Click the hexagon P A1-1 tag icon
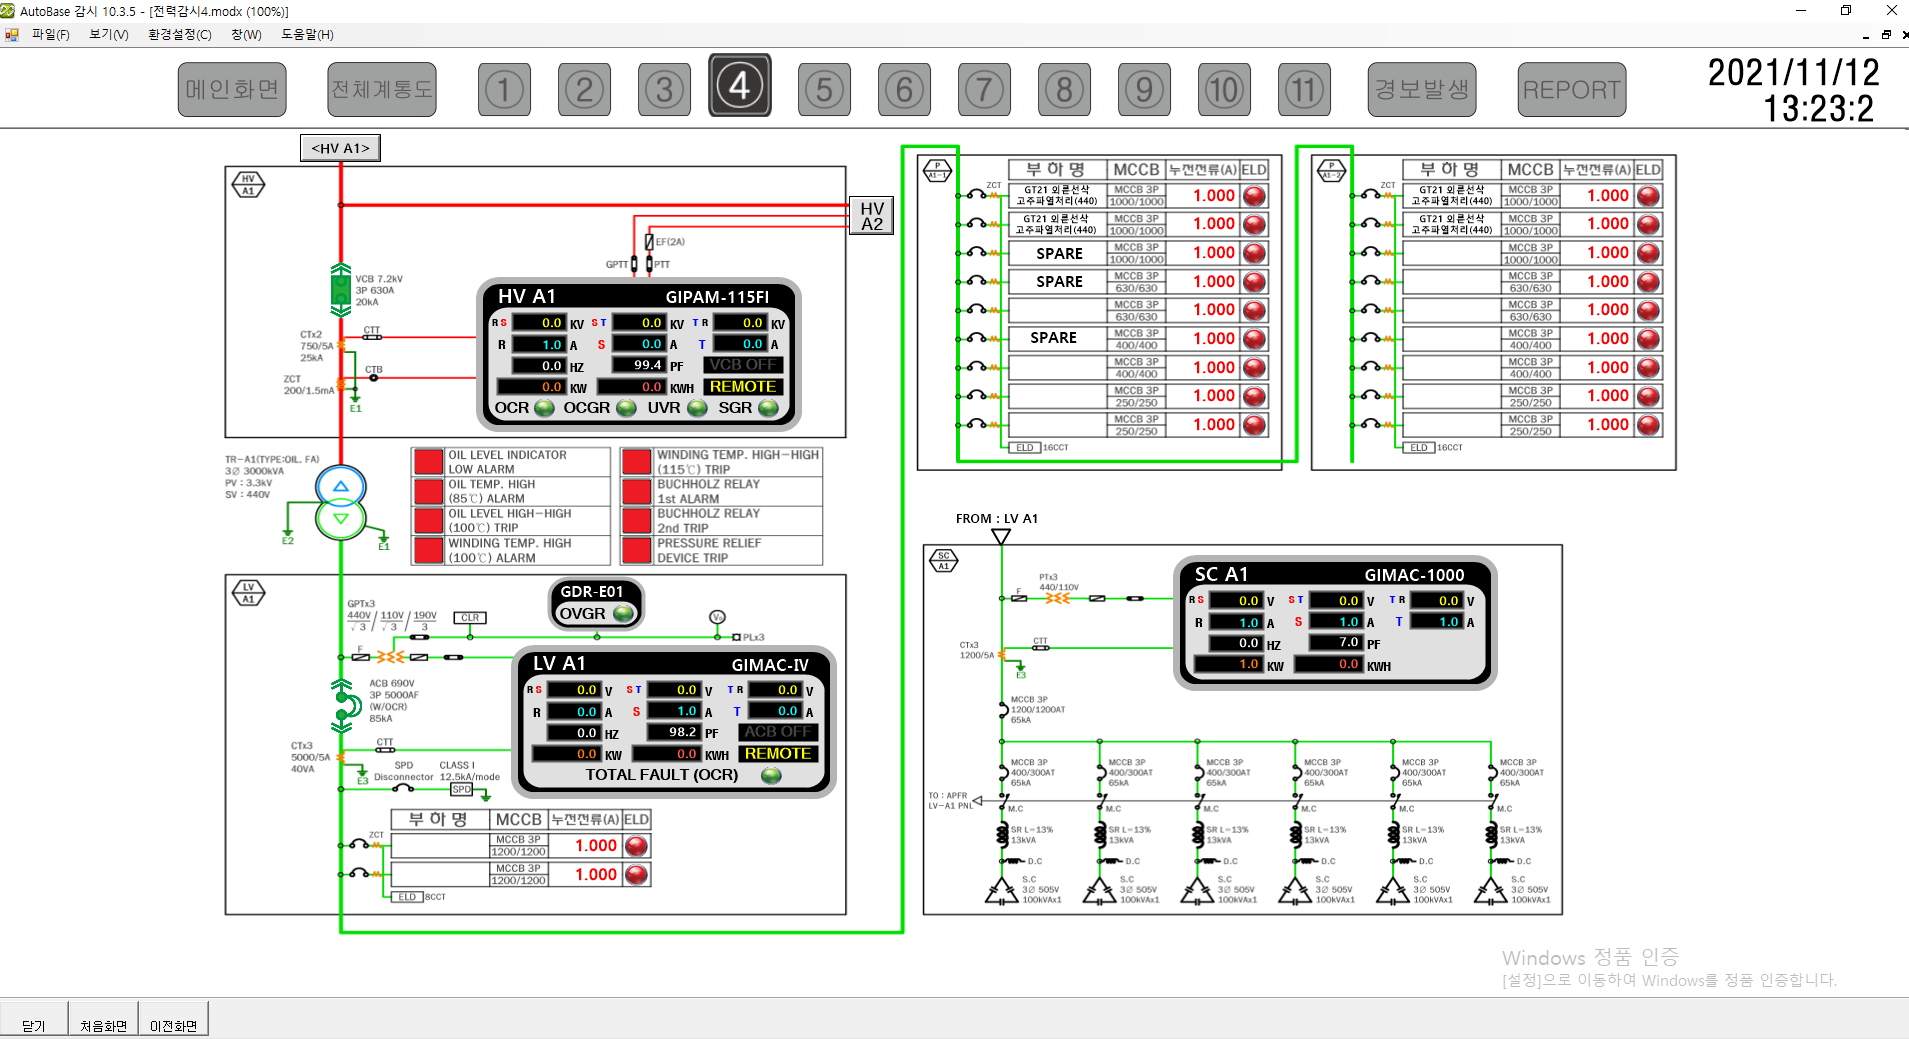This screenshot has height=1039, width=1909. pyautogui.click(x=937, y=170)
